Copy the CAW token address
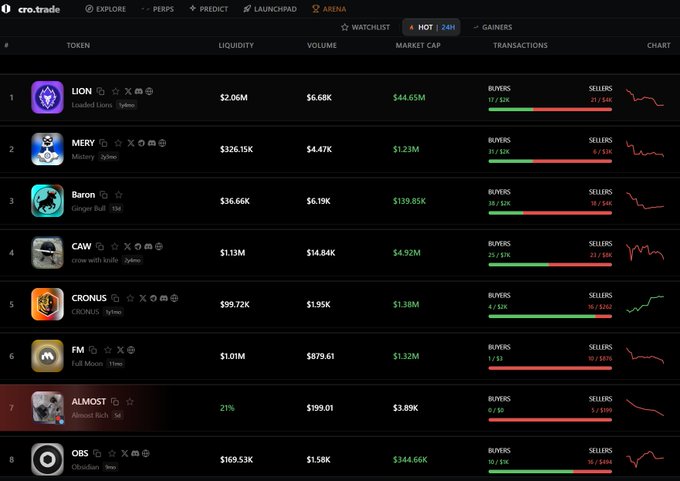Screen dimensions: 680x481 pos(100,246)
